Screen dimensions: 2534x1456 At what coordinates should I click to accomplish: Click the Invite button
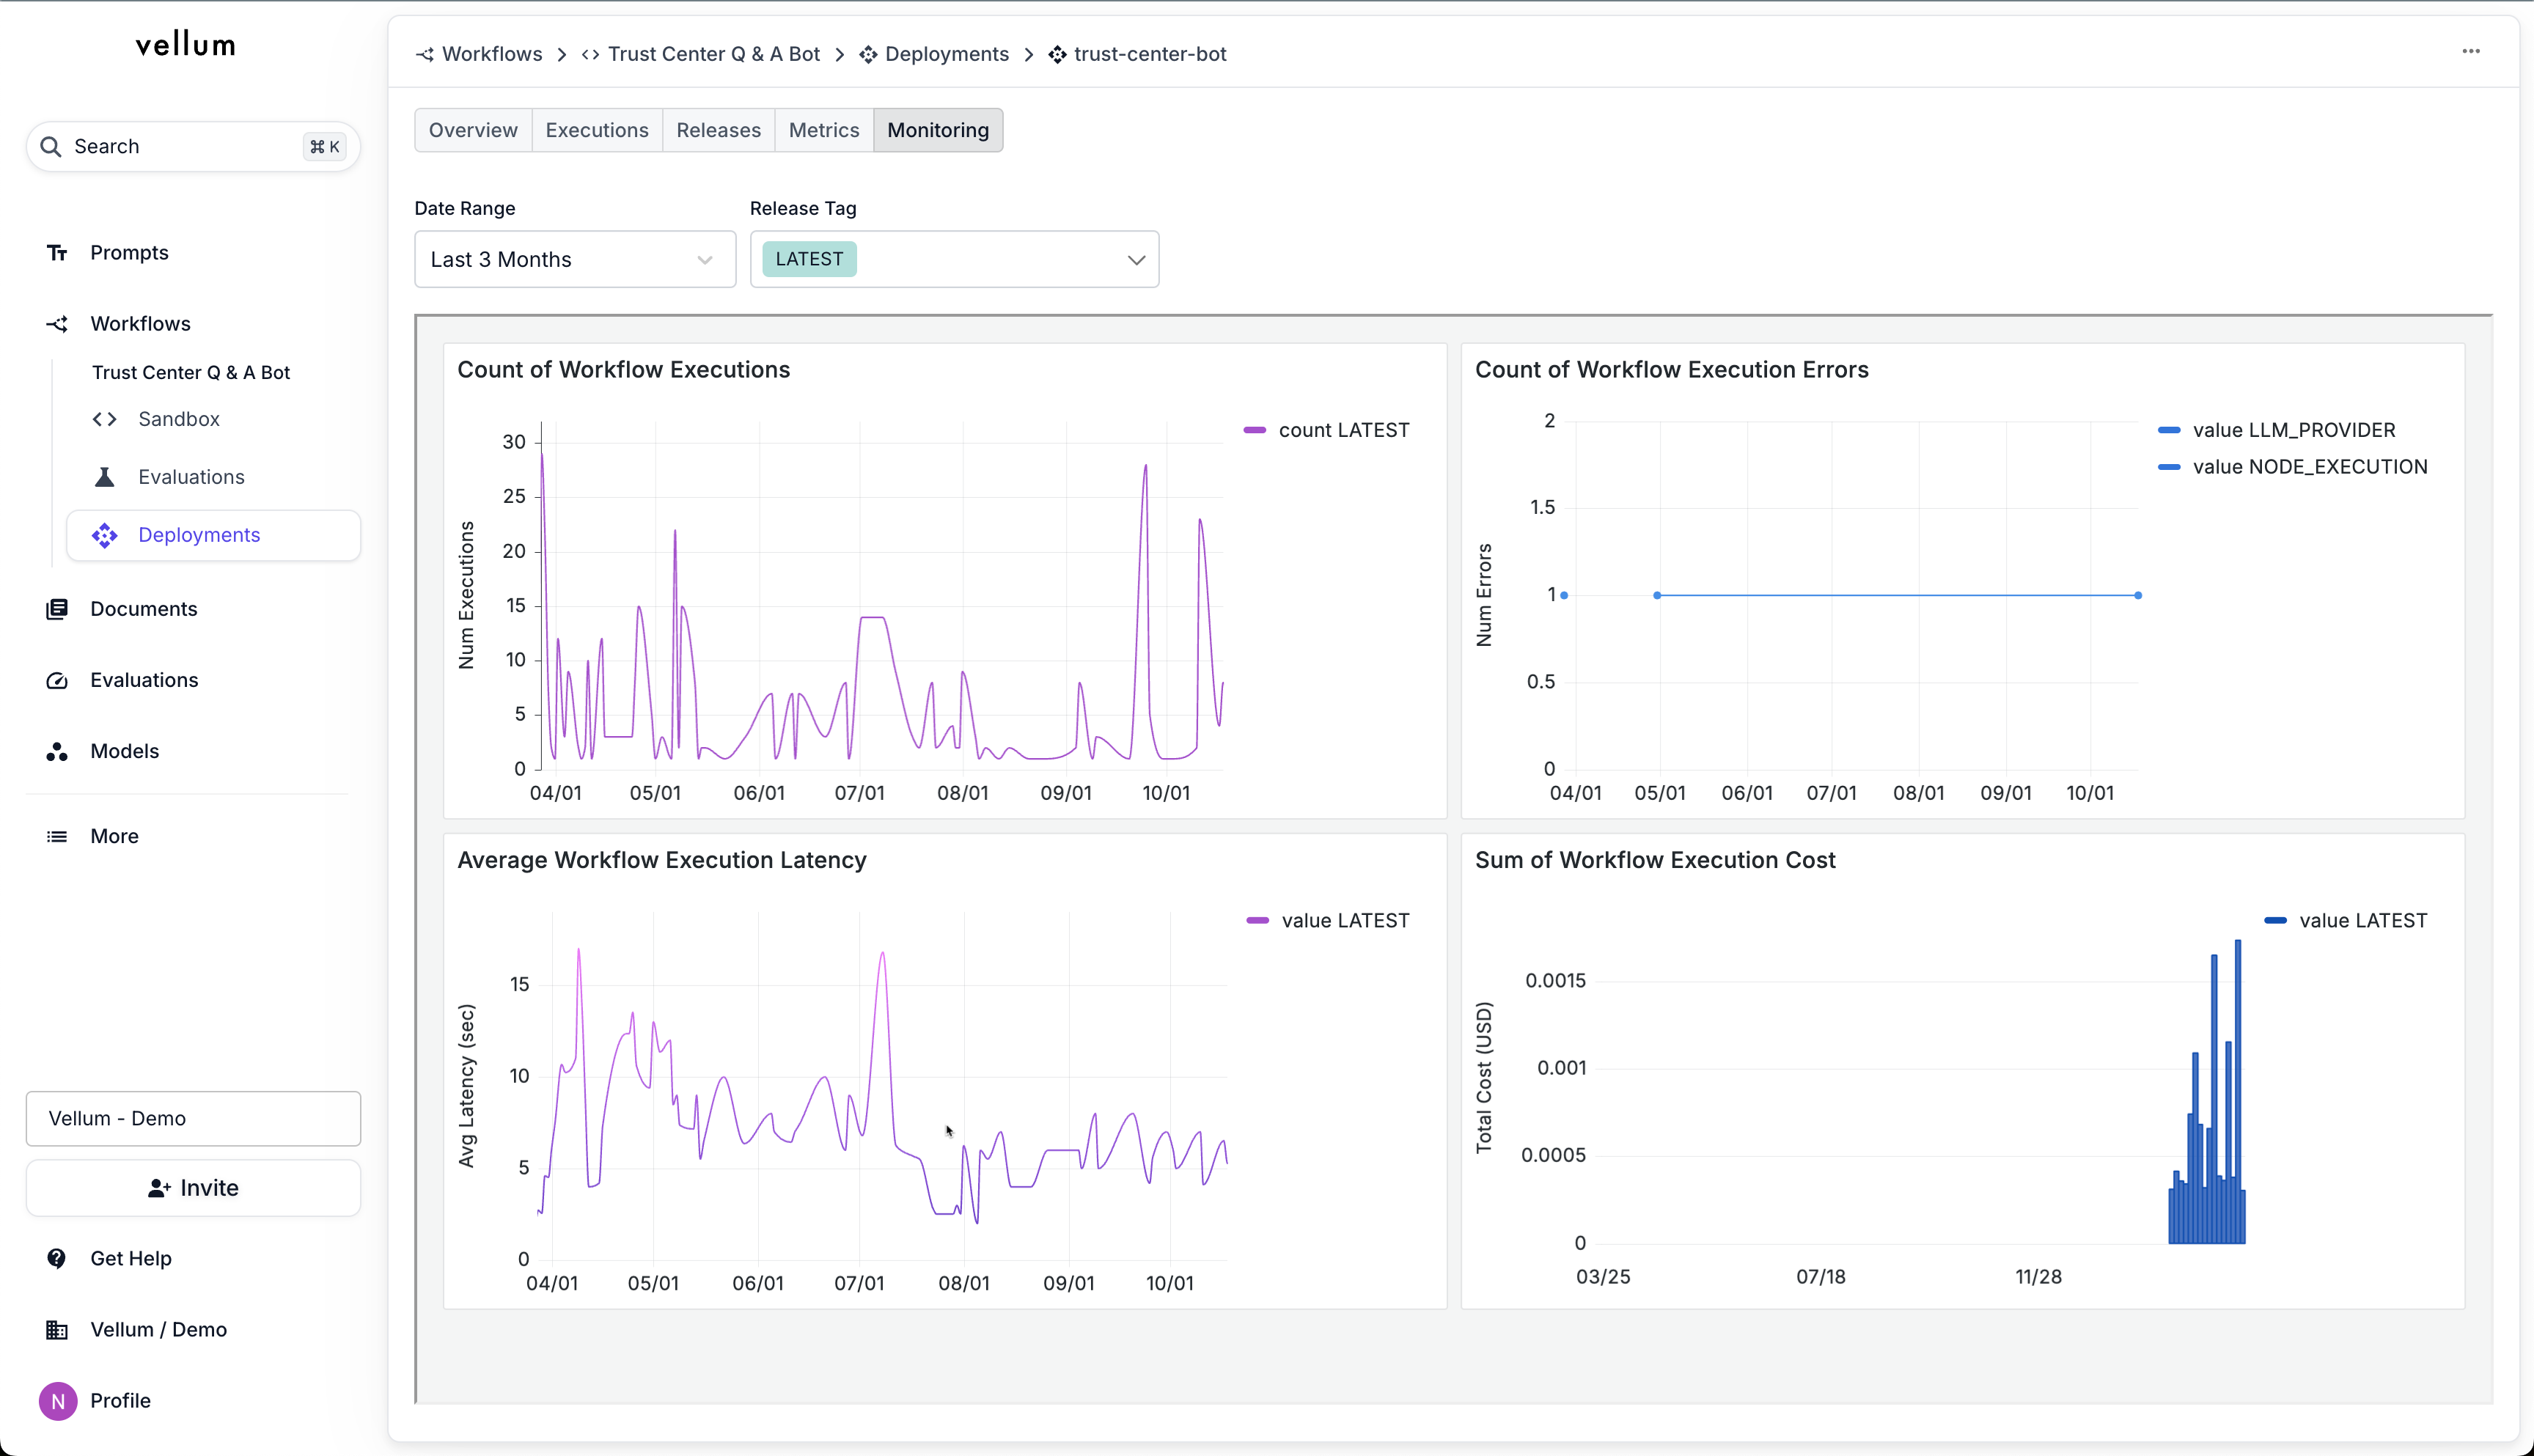[x=193, y=1188]
